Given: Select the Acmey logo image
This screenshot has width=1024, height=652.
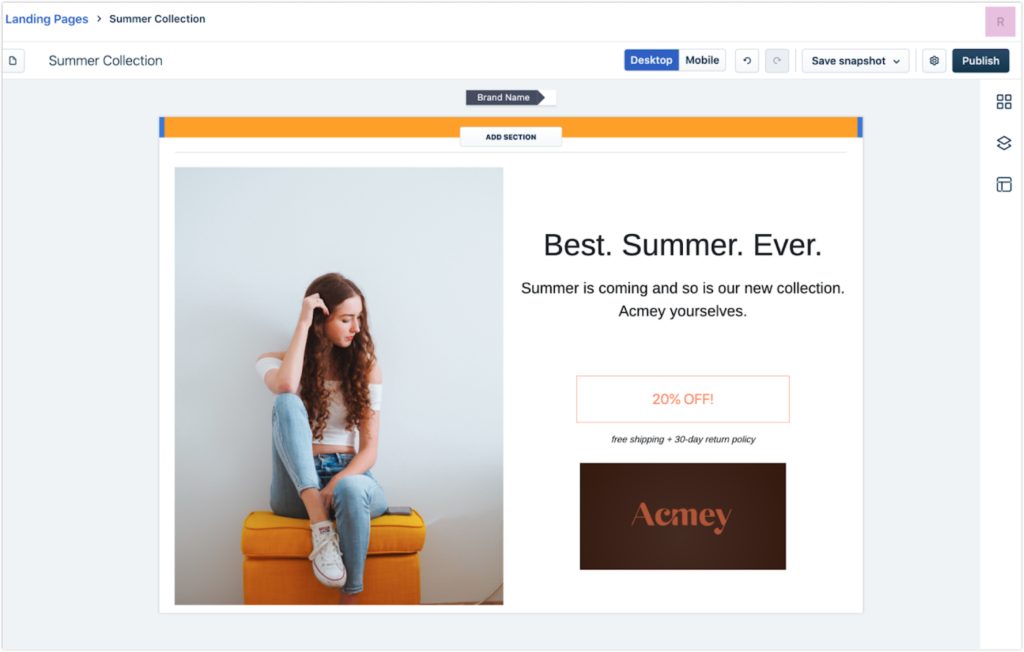Looking at the screenshot, I should (682, 516).
